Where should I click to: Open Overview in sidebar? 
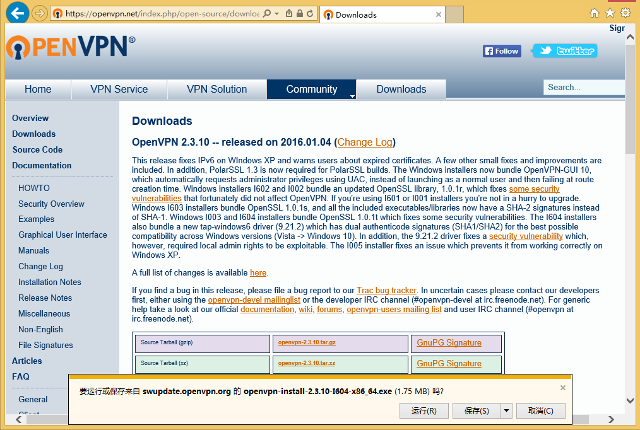pos(30,118)
